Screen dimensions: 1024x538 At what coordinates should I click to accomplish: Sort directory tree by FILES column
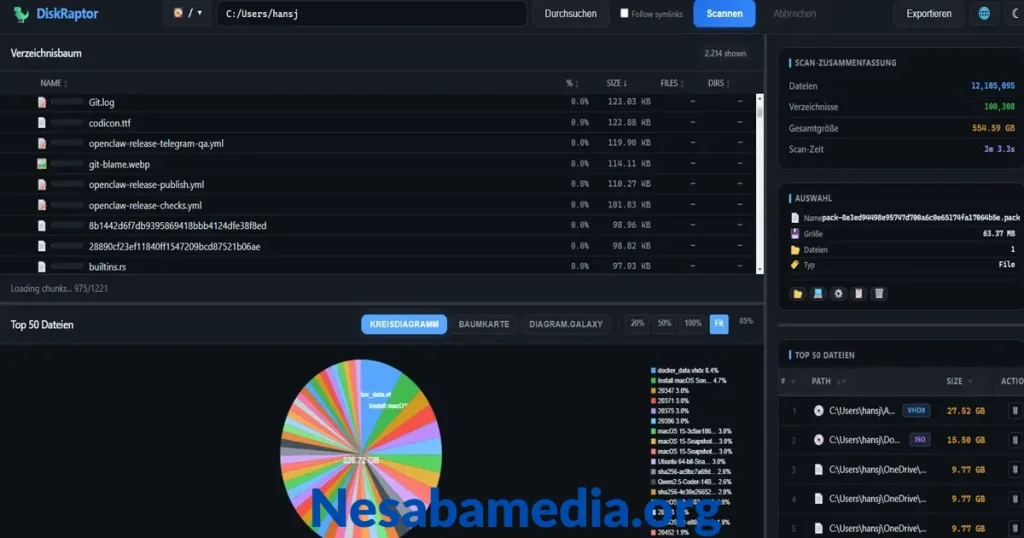point(672,83)
